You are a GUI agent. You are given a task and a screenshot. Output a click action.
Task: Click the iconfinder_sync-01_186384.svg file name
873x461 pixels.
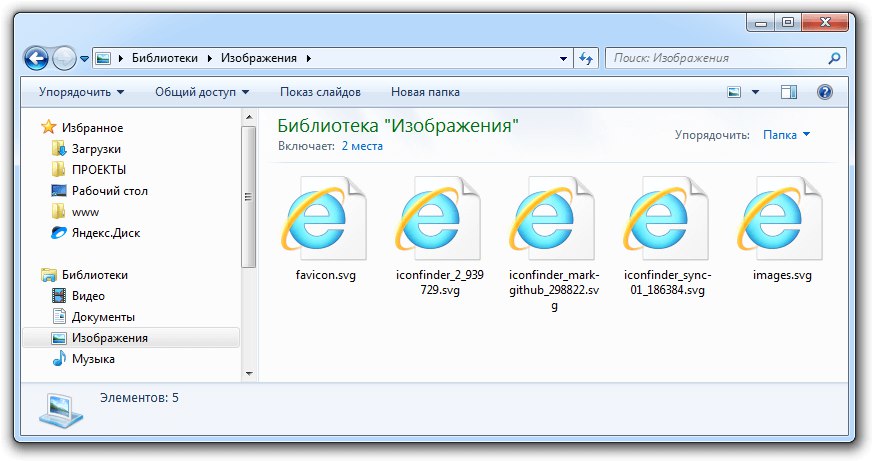[668, 282]
